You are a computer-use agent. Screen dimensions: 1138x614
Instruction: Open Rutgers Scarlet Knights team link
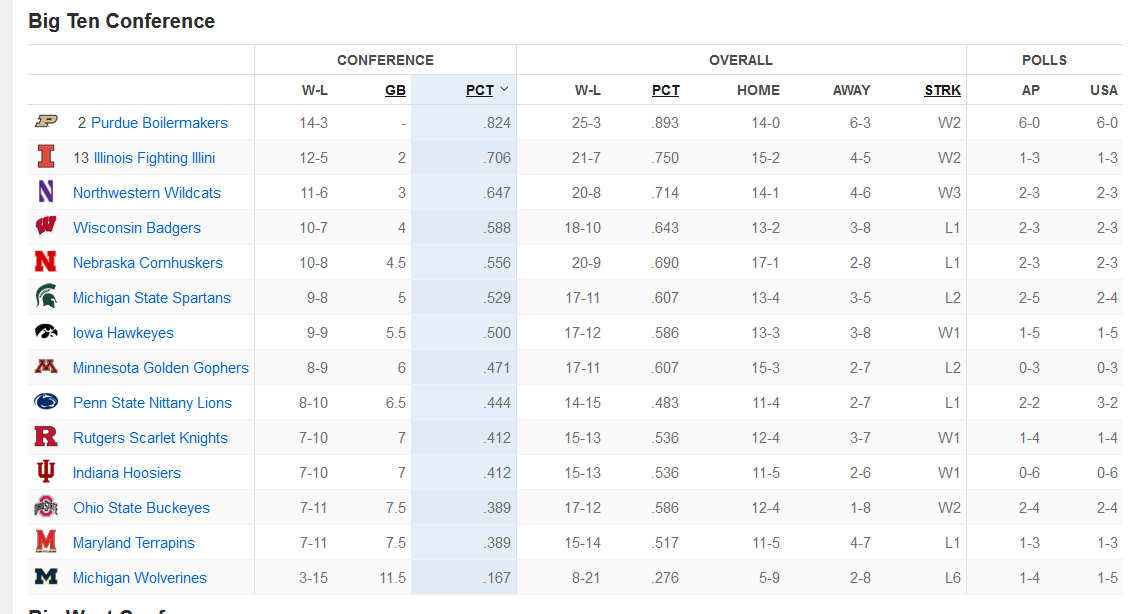[150, 438]
